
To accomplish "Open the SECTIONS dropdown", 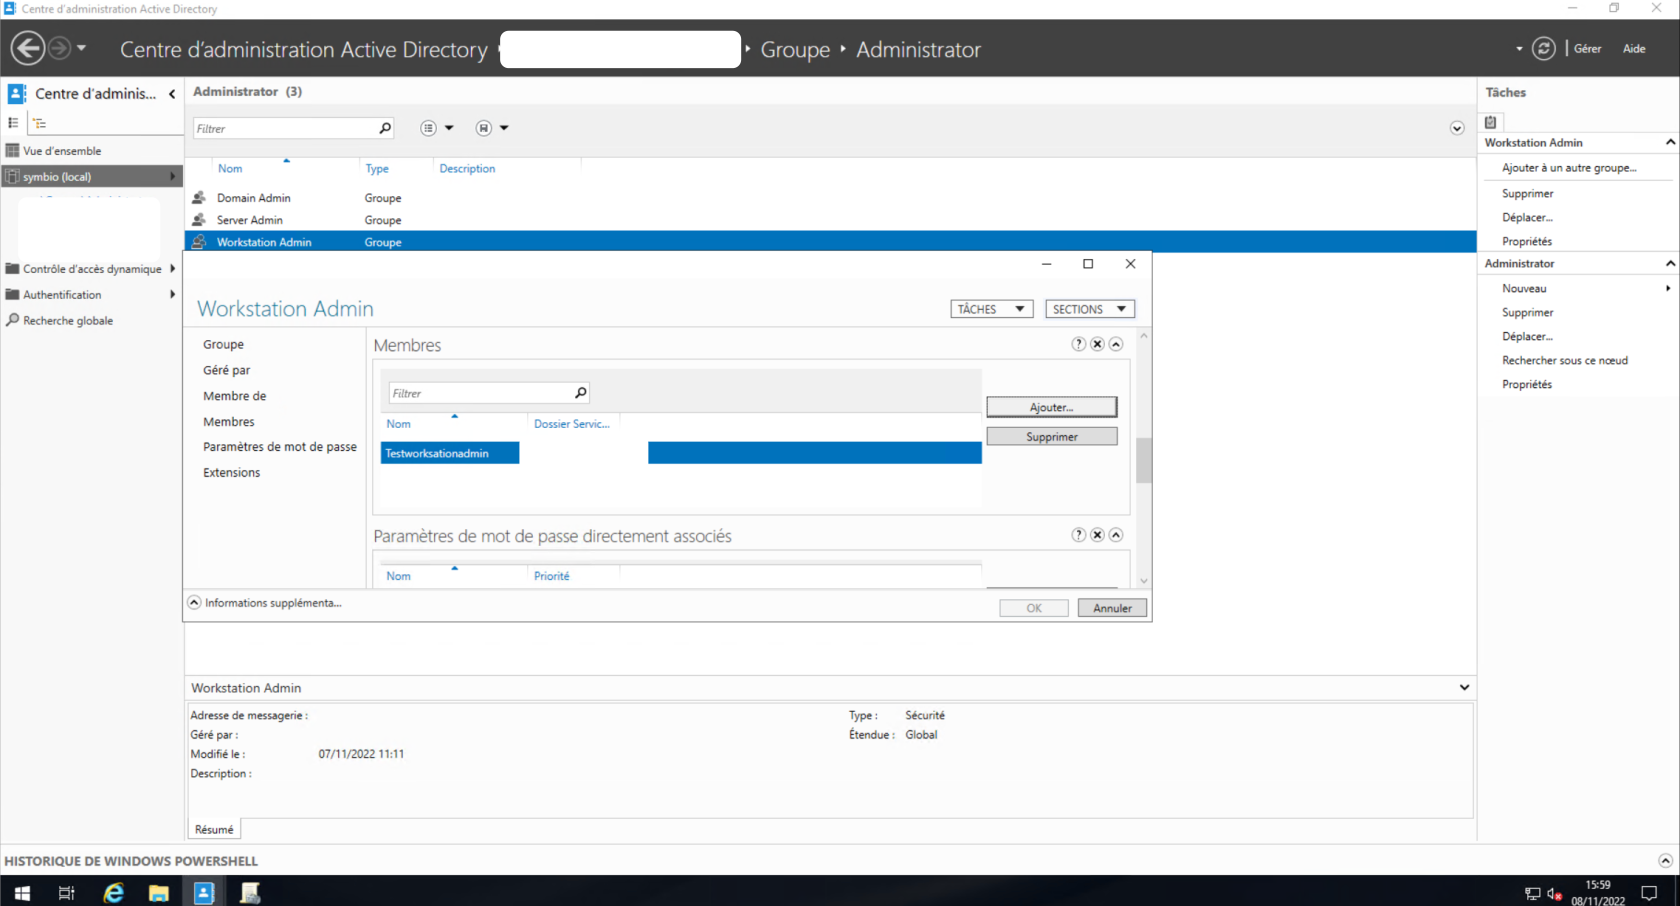I will [1090, 309].
